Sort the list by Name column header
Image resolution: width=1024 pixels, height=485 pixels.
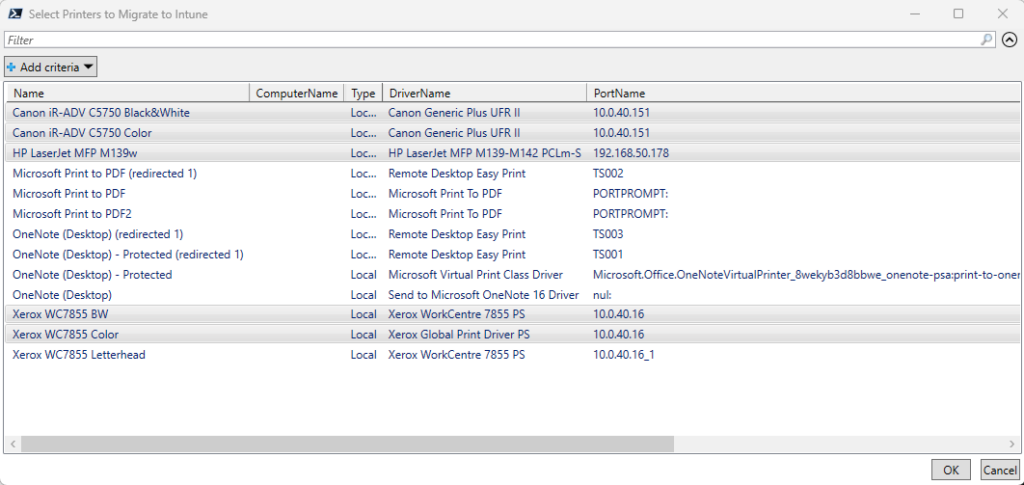[x=127, y=93]
